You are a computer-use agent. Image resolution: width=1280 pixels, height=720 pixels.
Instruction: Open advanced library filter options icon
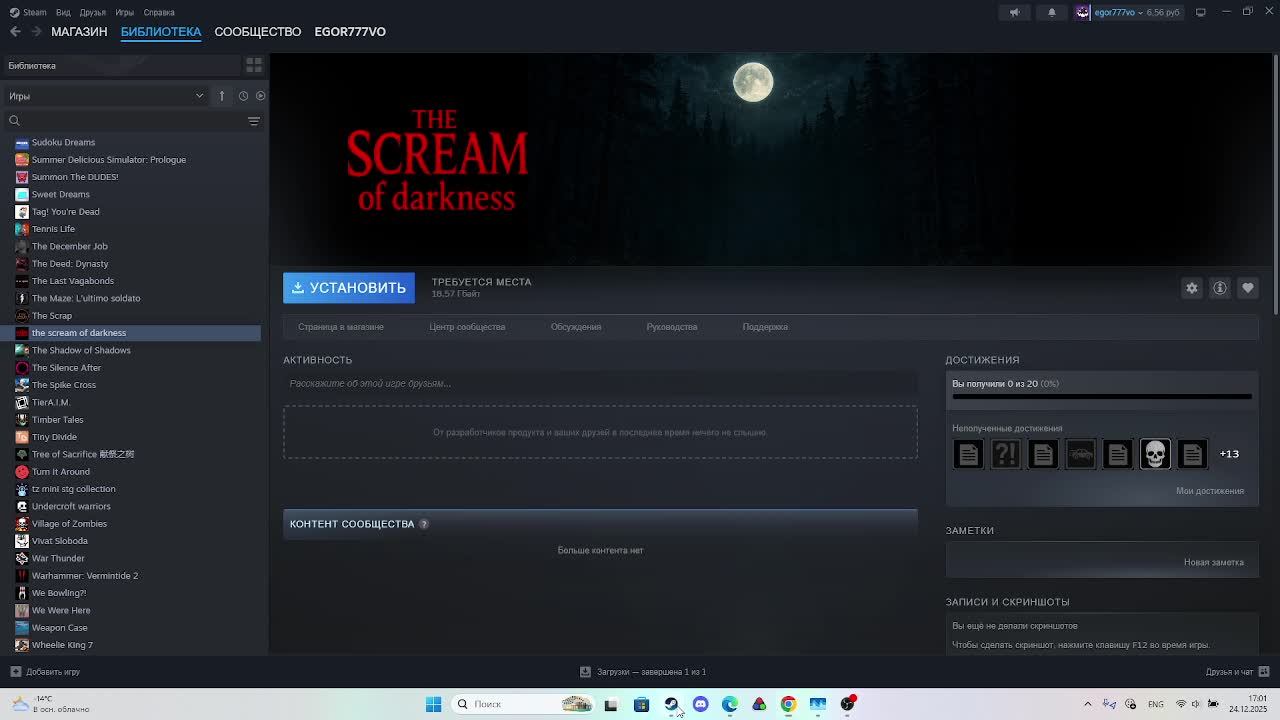(254, 121)
